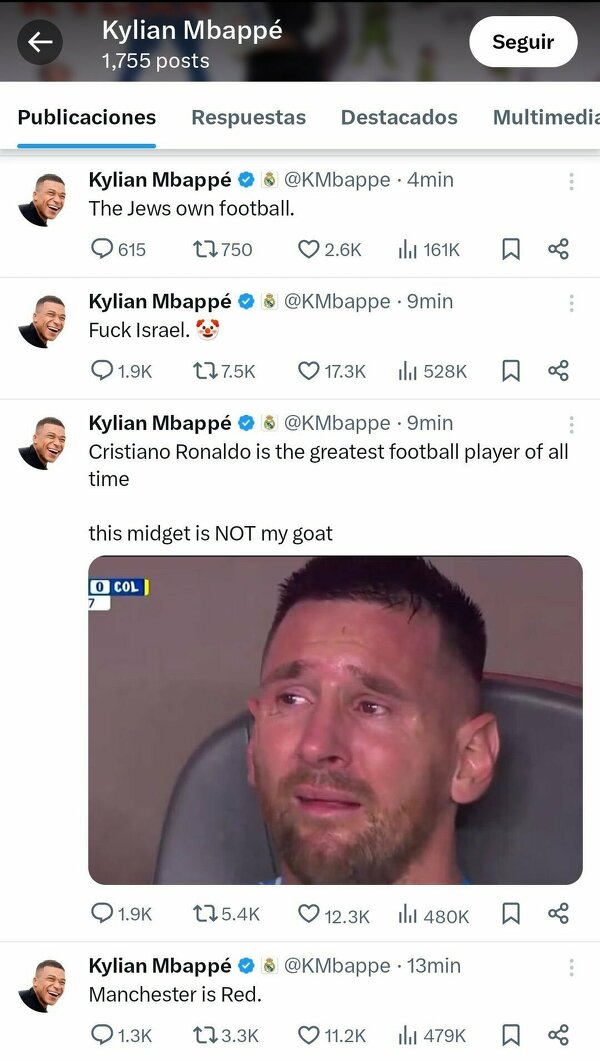Viewport: 600px width, 1061px height.
Task: Repost the post with 750 reposts
Action: (x=205, y=249)
